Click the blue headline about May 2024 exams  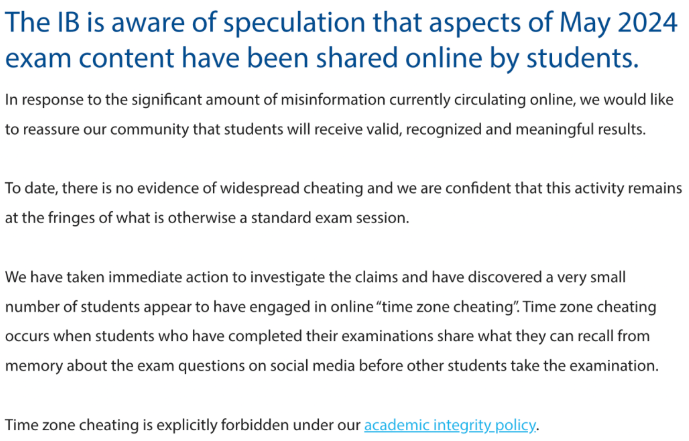pos(341,40)
